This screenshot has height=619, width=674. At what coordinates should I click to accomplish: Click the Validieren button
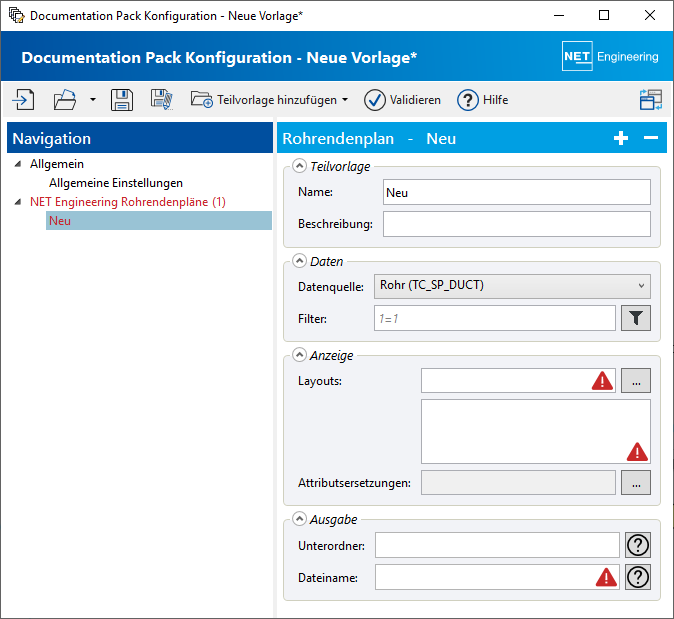click(x=402, y=100)
